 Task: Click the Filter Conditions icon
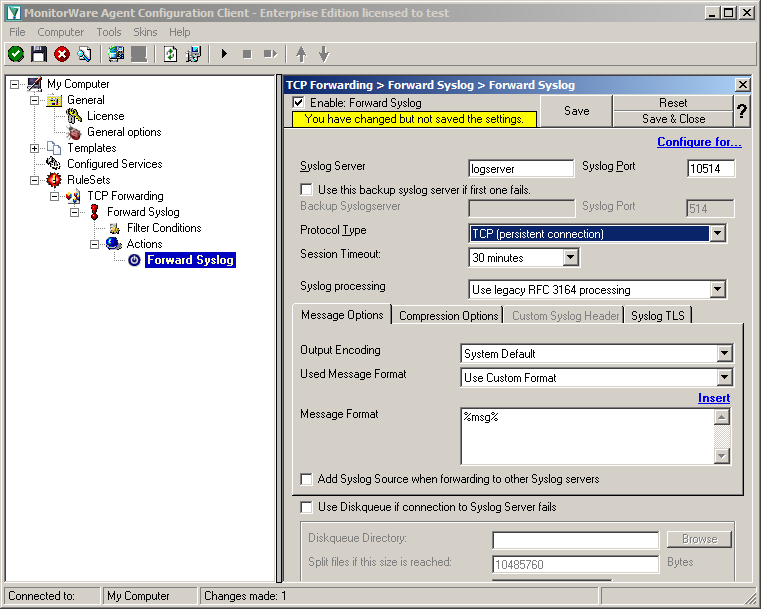coord(115,228)
